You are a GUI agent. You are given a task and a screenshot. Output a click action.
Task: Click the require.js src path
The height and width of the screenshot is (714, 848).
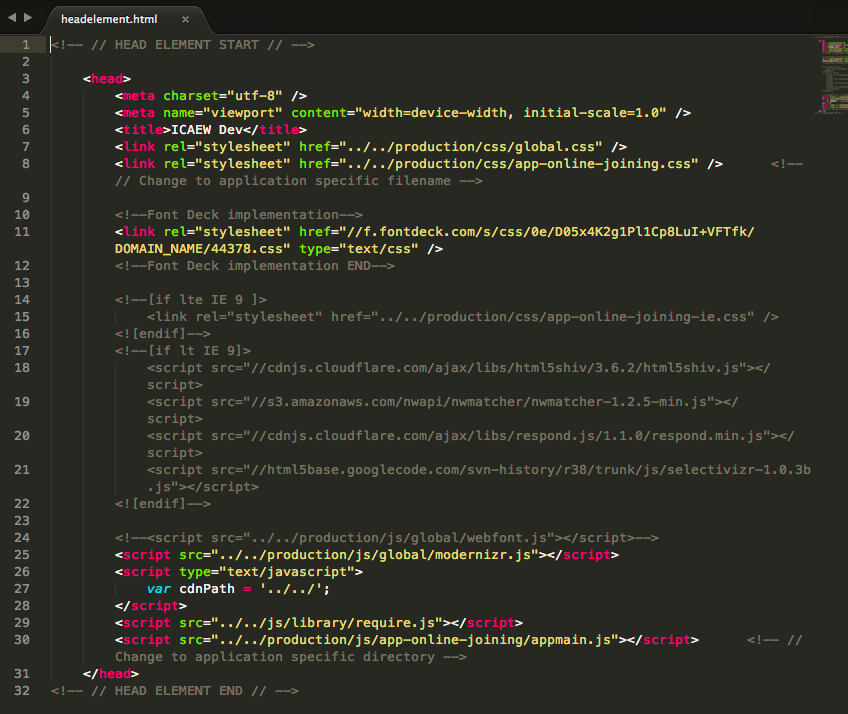pyautogui.click(x=327, y=623)
